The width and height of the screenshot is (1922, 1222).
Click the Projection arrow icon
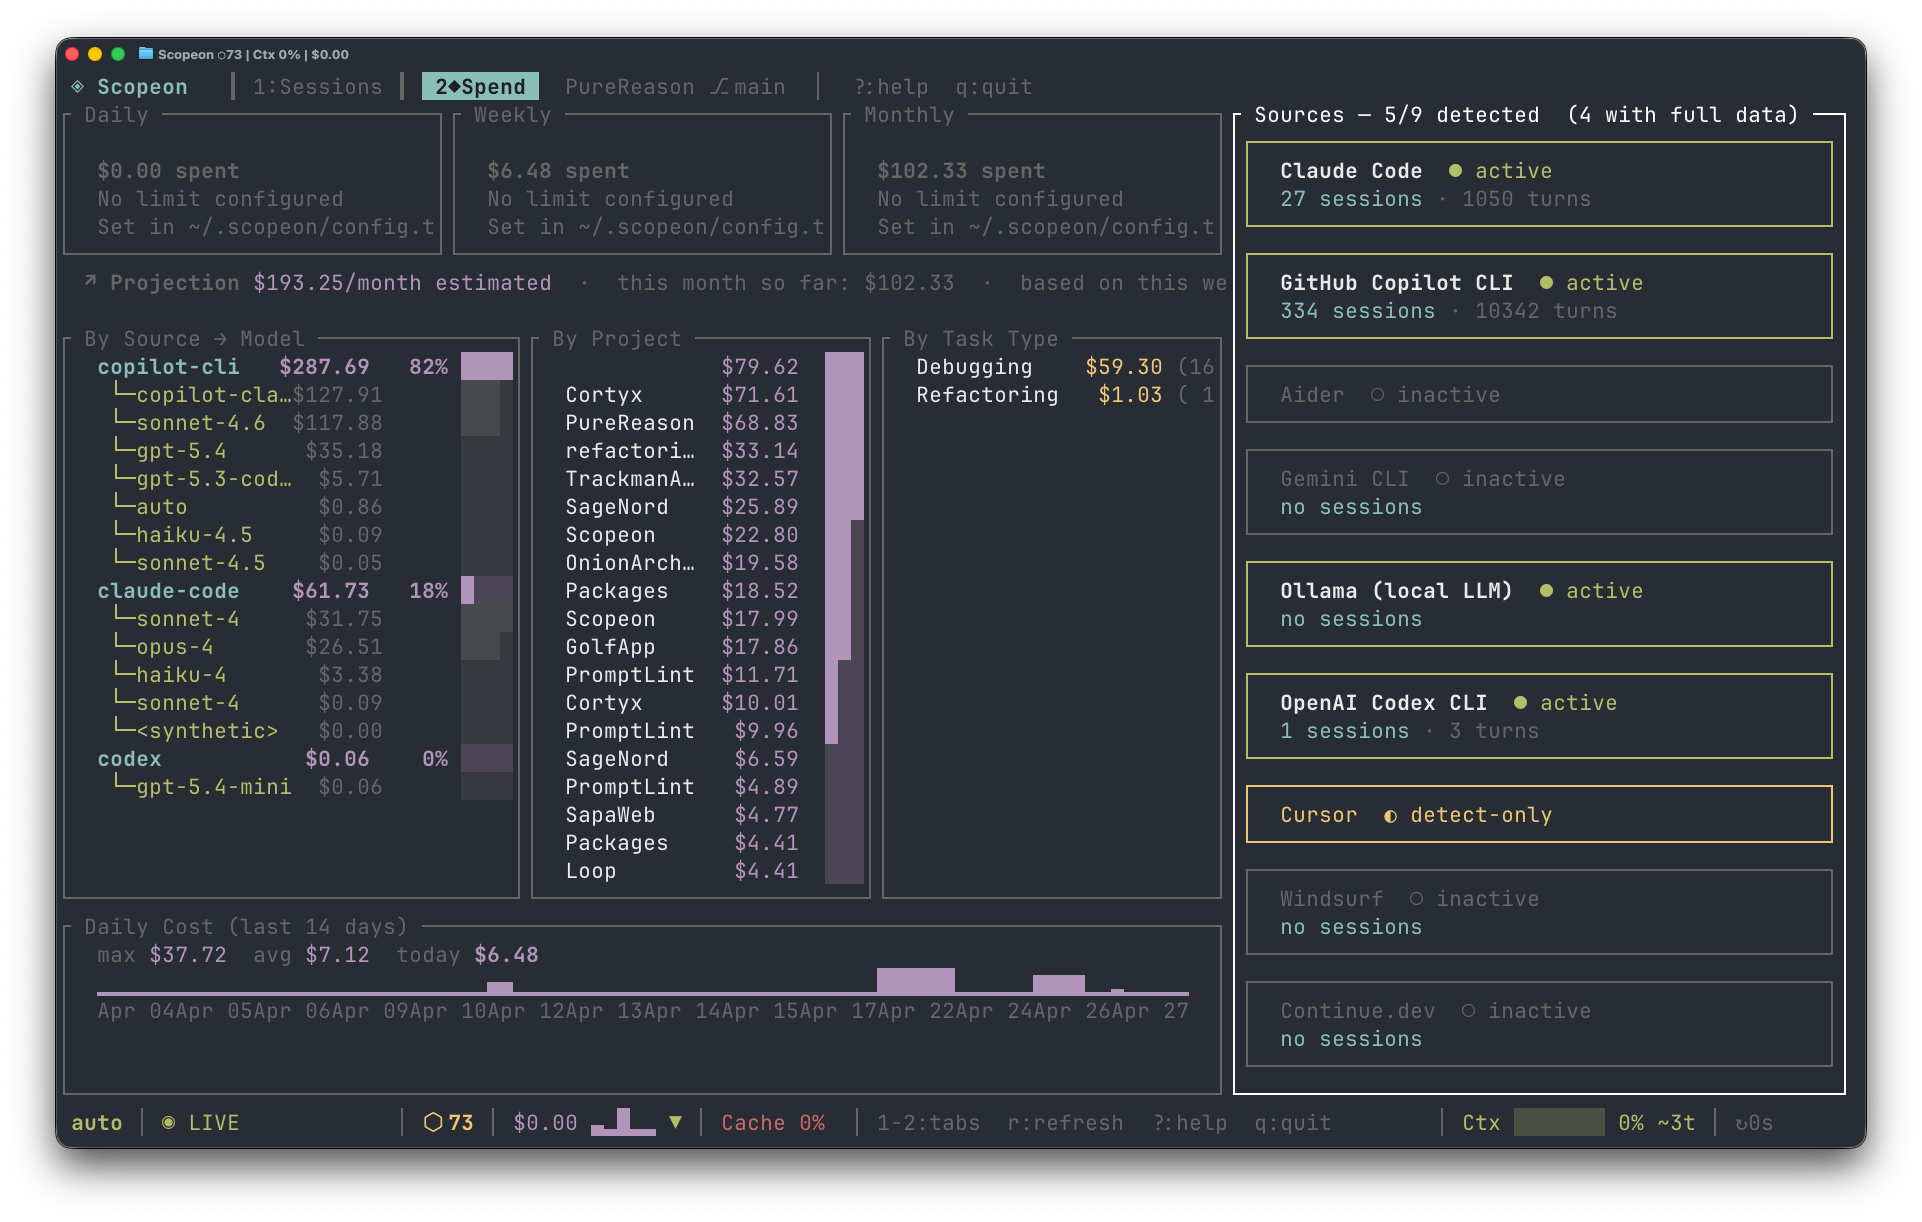coord(91,282)
